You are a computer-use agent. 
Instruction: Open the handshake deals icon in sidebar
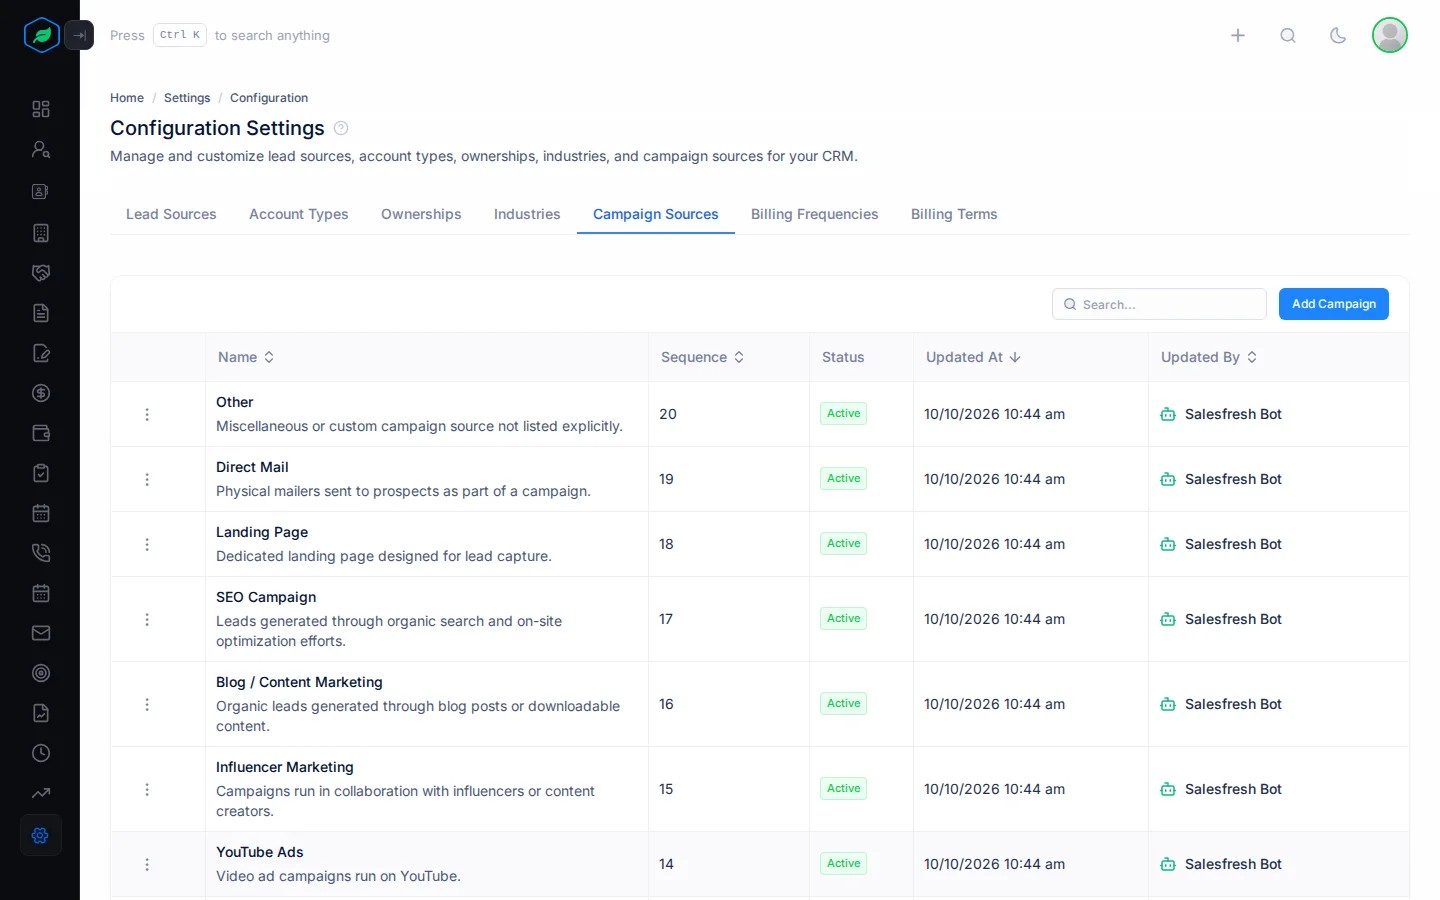pyautogui.click(x=41, y=273)
